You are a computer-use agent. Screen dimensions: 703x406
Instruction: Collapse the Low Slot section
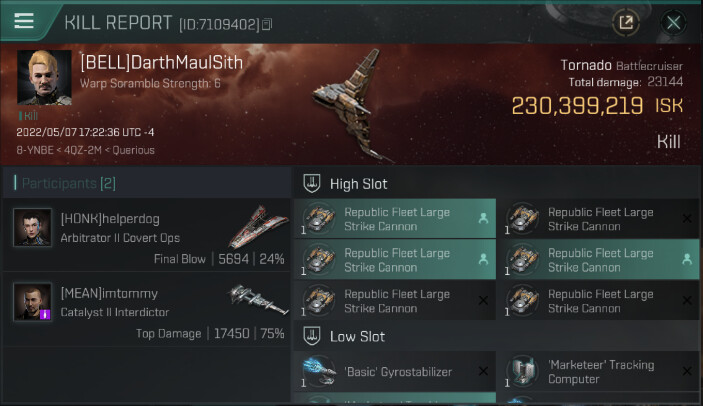click(310, 336)
